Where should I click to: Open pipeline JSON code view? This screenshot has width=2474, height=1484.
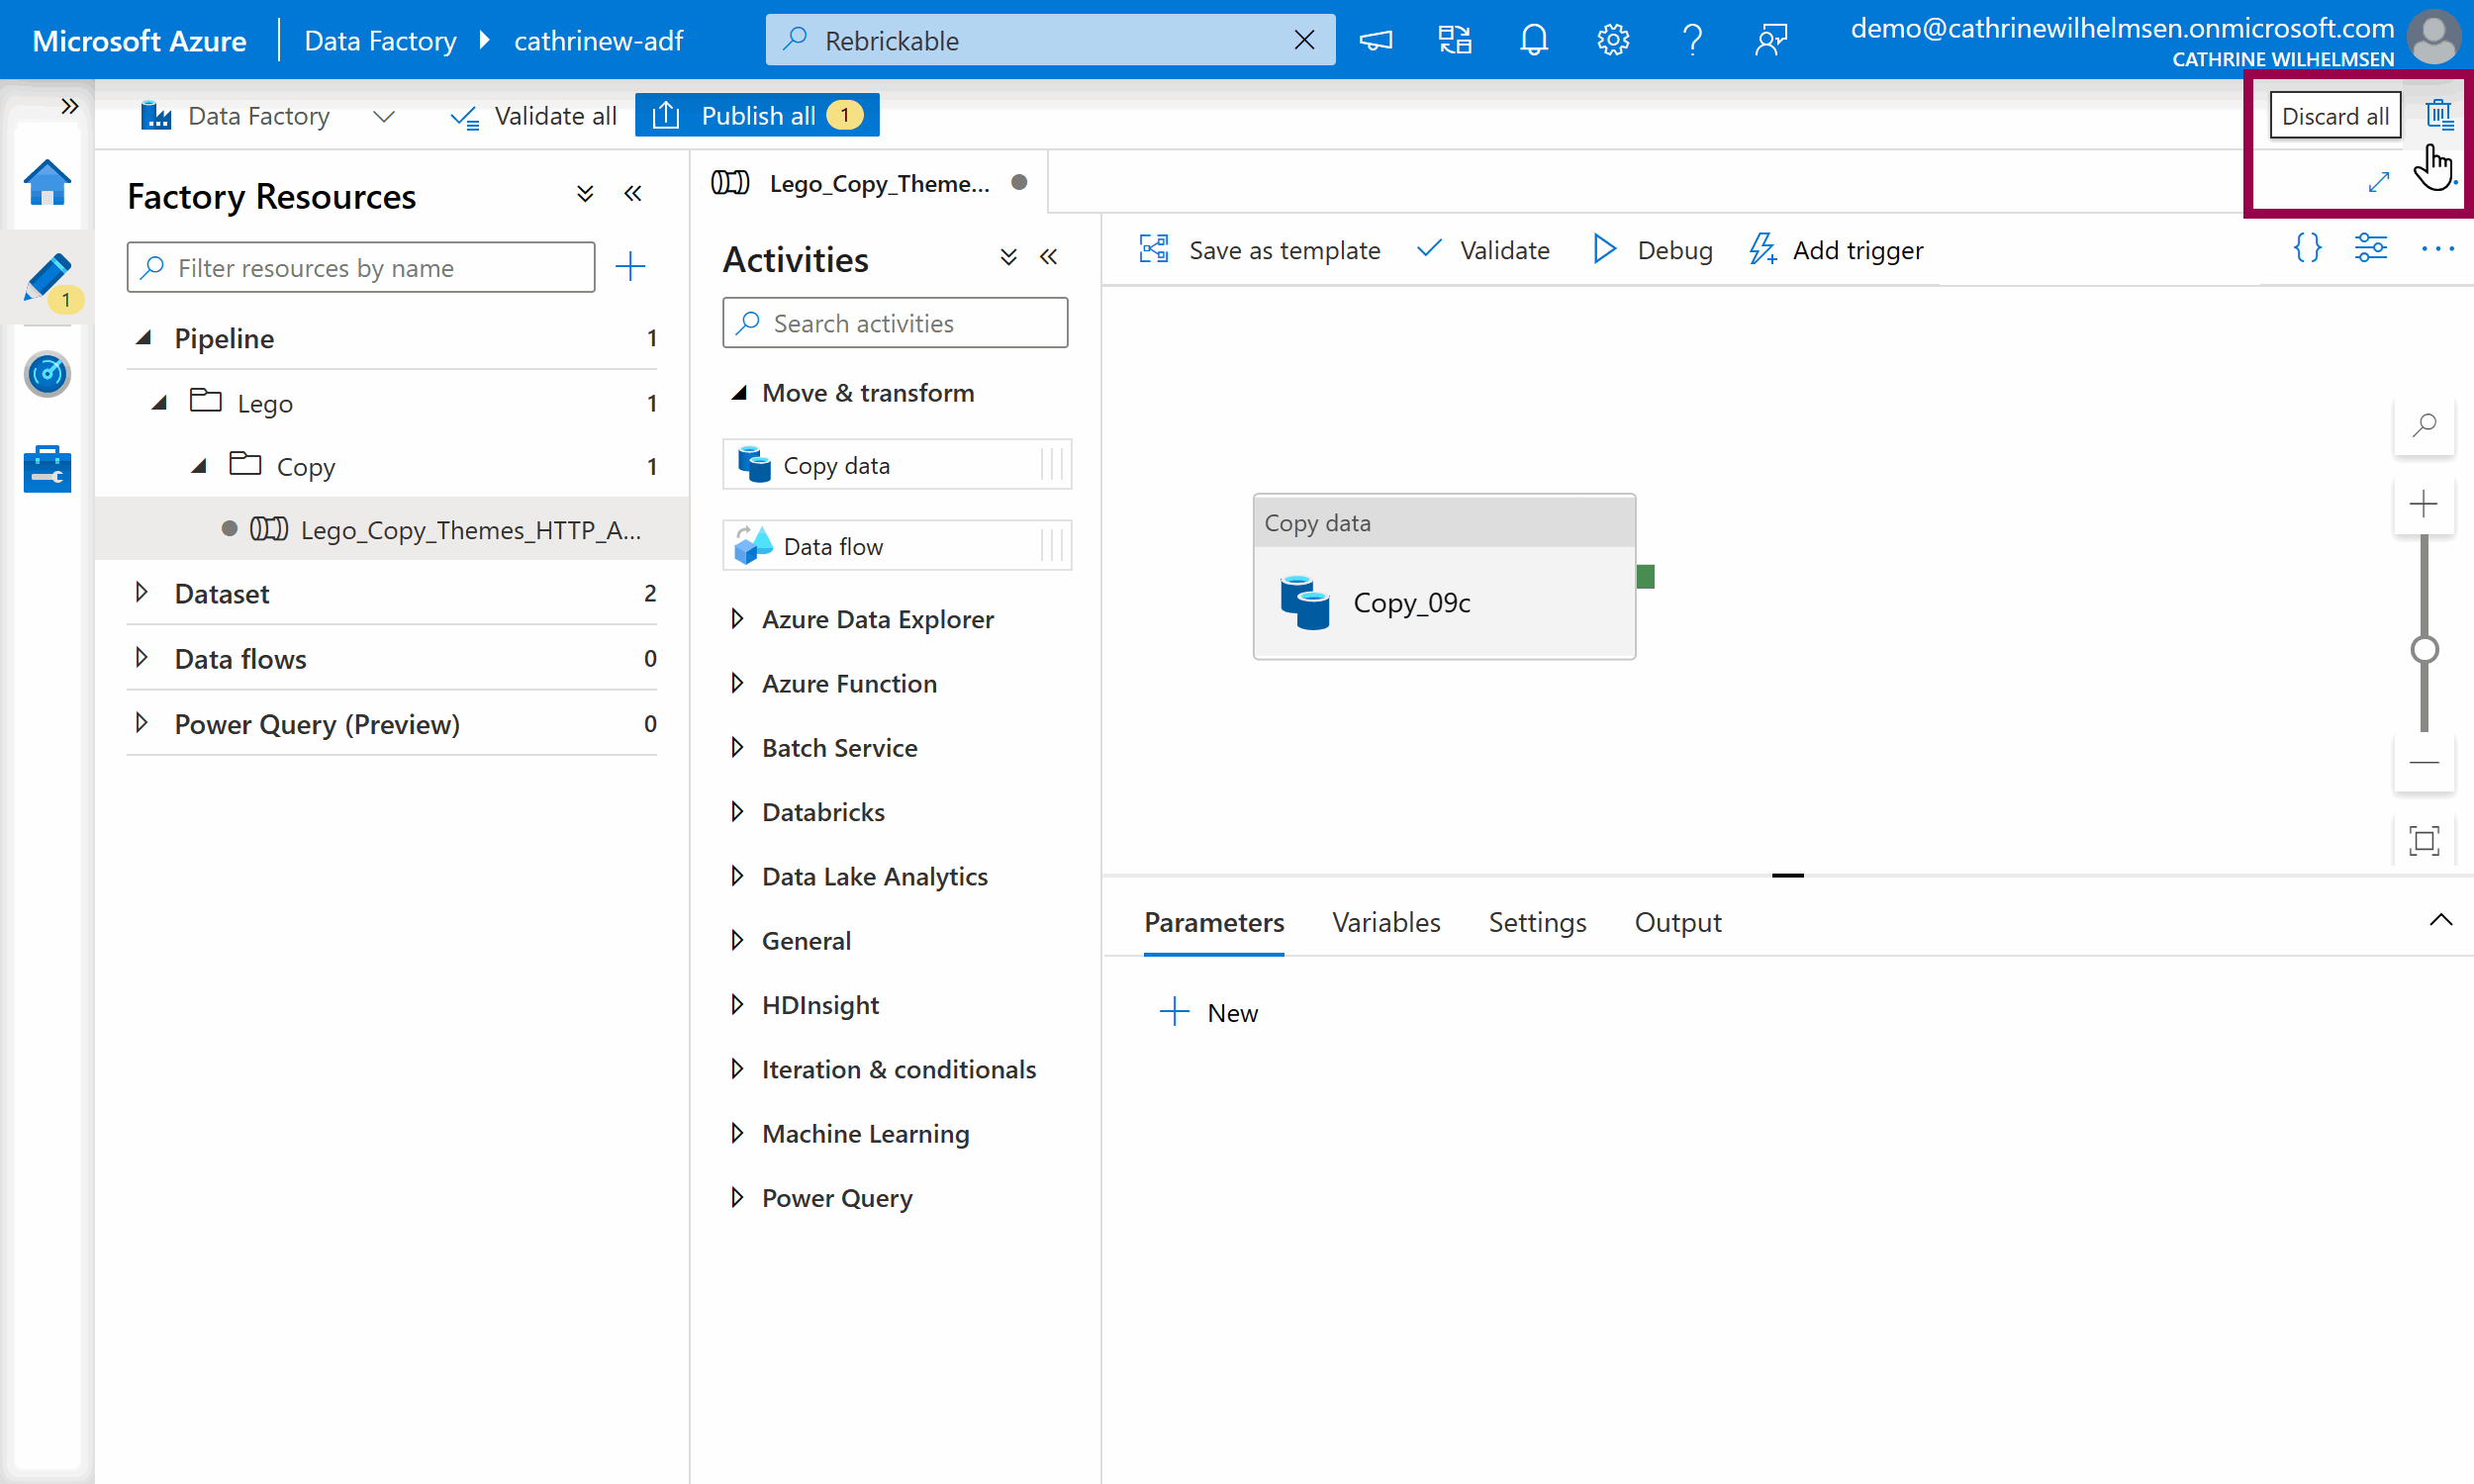coord(2307,248)
